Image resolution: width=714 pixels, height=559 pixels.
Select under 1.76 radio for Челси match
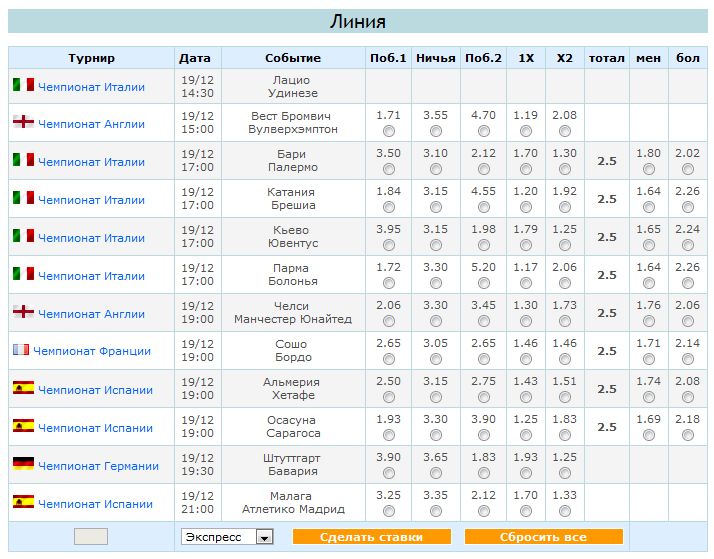(649, 321)
